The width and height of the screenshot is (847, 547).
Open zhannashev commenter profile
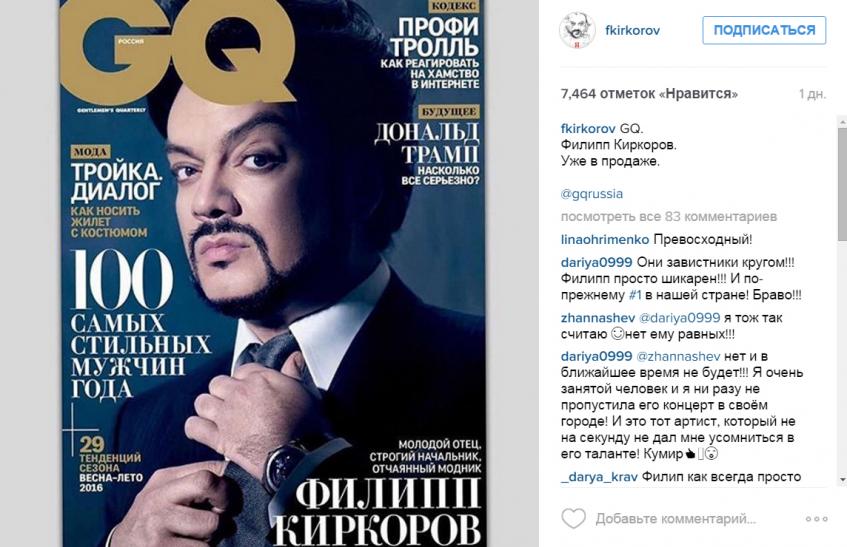[x=597, y=318]
